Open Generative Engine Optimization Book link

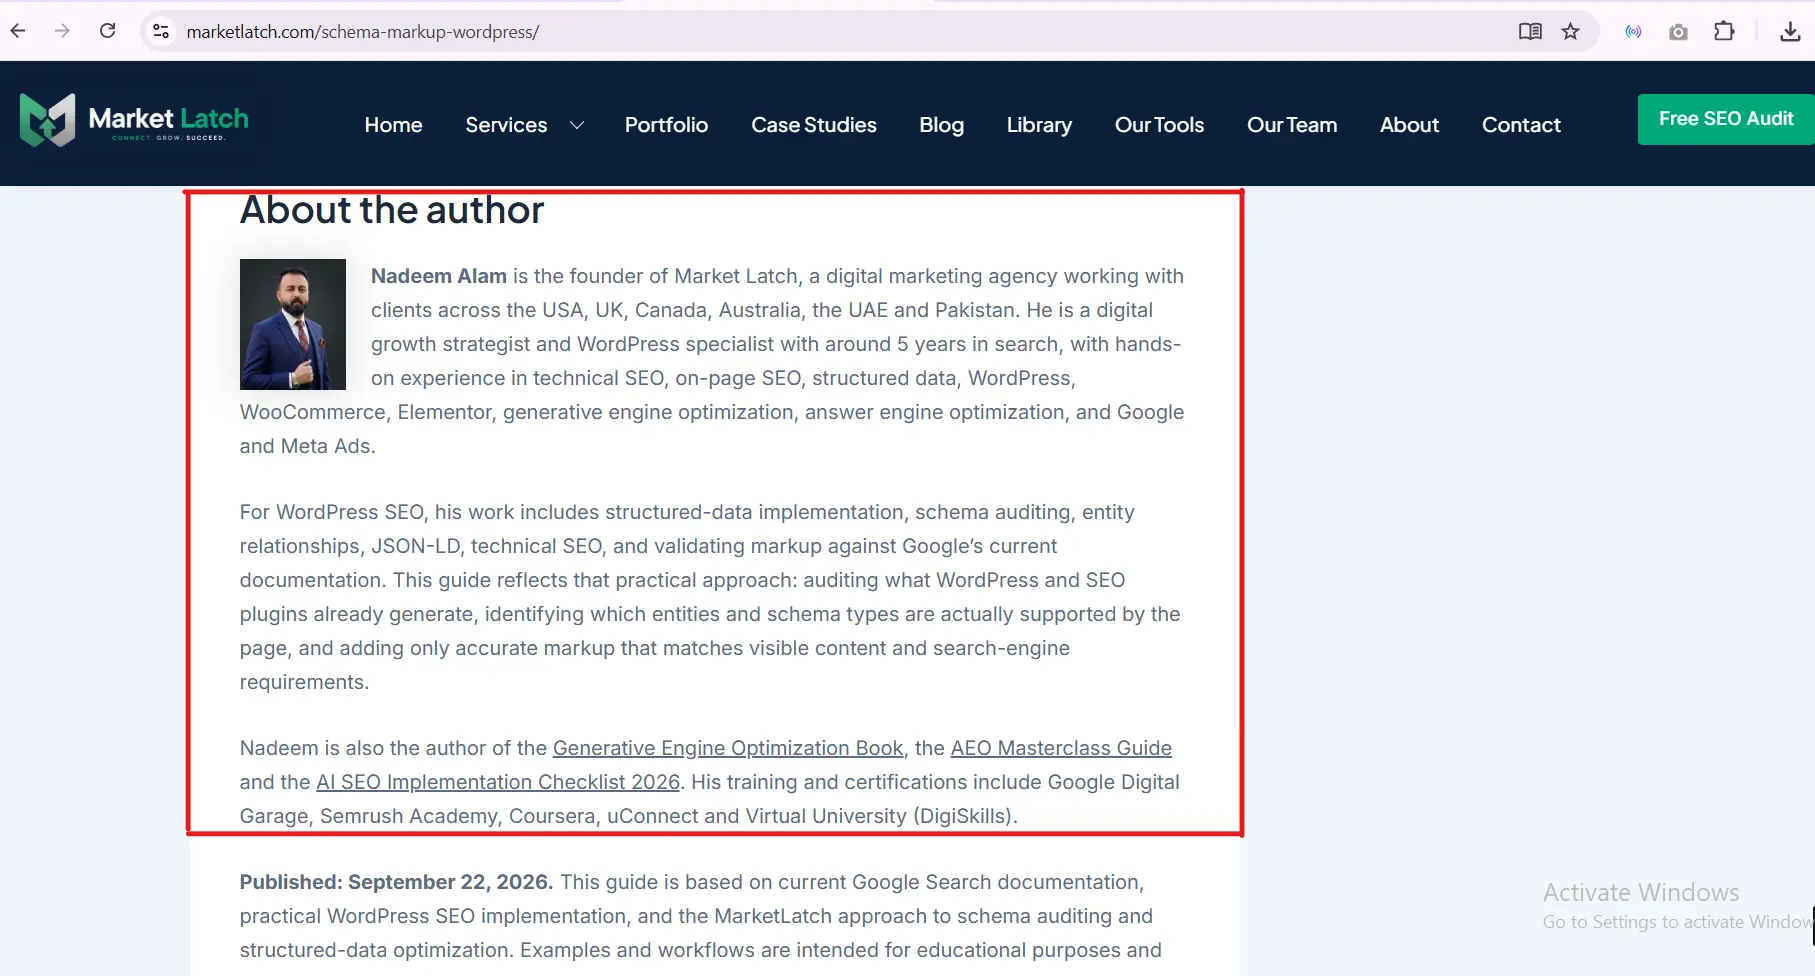[x=728, y=748]
